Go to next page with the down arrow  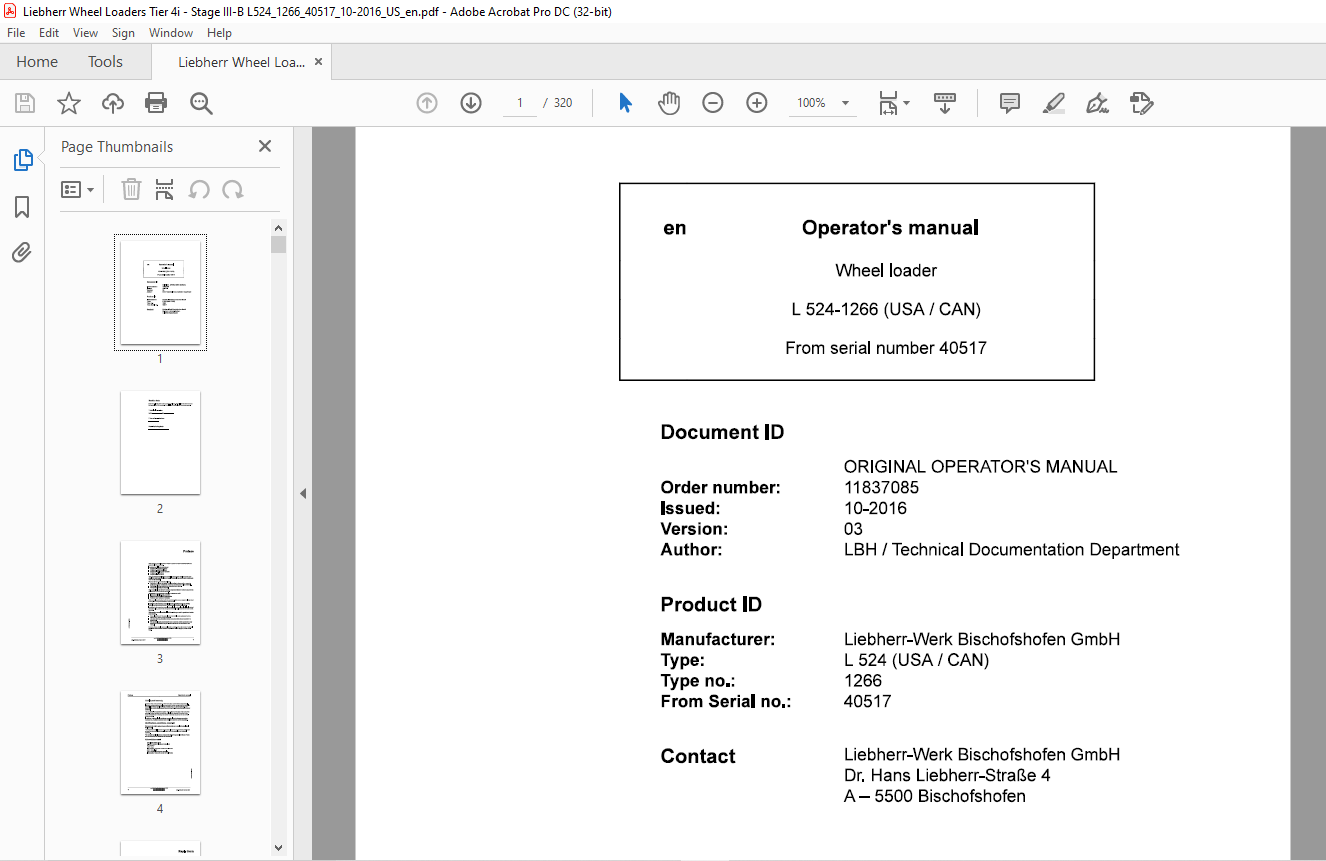[x=471, y=103]
